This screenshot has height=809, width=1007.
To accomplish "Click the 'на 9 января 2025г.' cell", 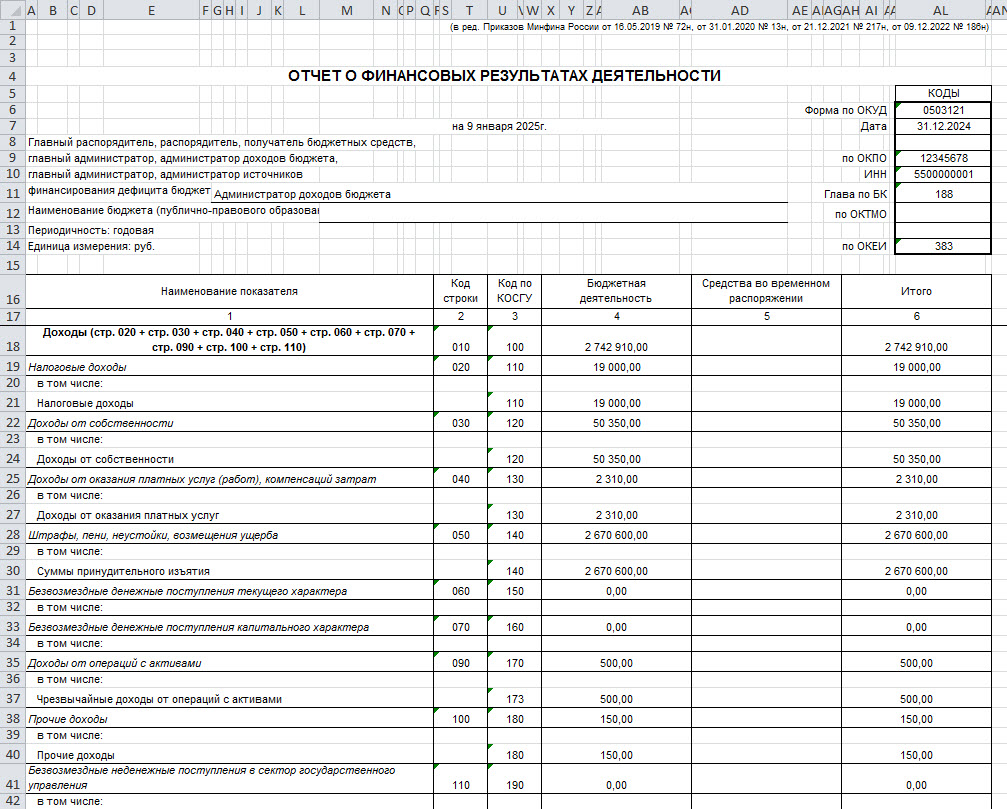I will click(499, 126).
